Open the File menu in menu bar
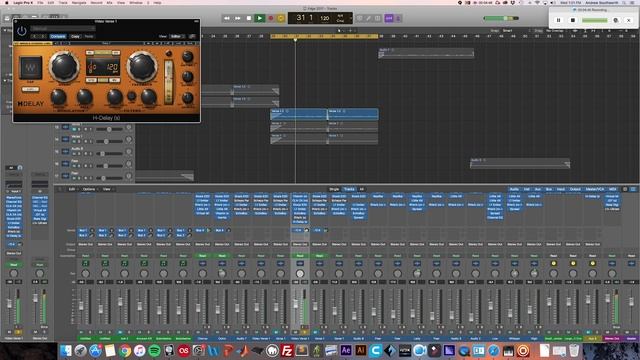The width and height of the screenshot is (640, 360). coord(40,3)
